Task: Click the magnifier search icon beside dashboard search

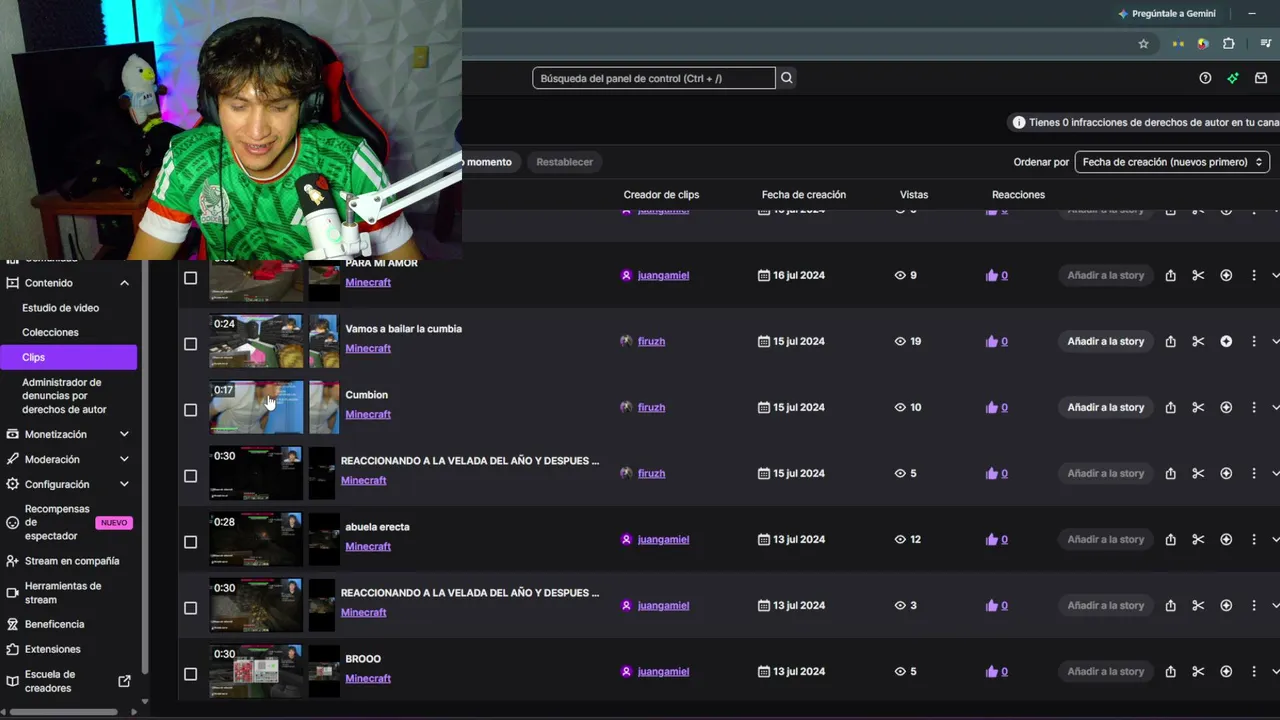Action: point(787,78)
